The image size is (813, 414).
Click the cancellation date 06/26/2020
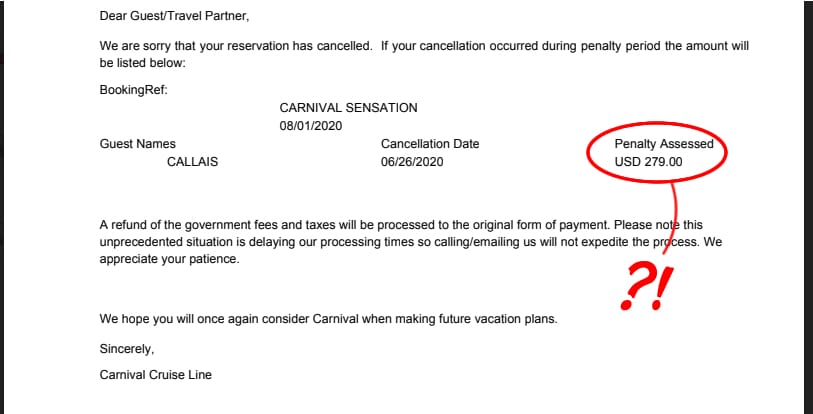coord(412,162)
